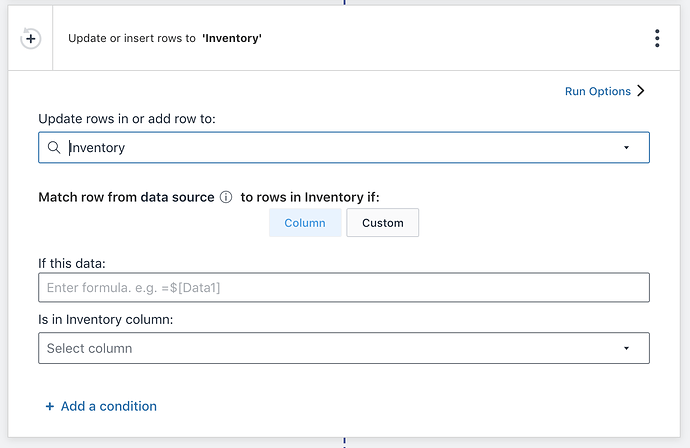Click the If this data label
Image resolution: width=690 pixels, height=448 pixels.
(x=72, y=263)
